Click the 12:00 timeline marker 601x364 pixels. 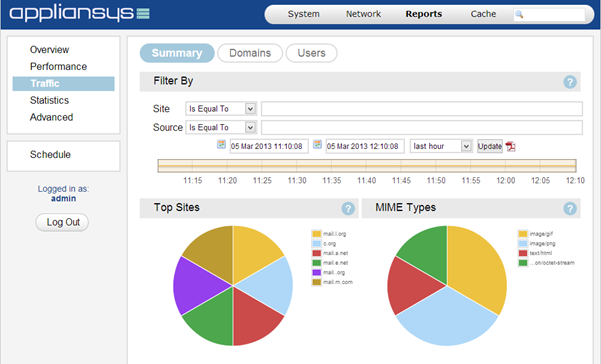pos(506,180)
